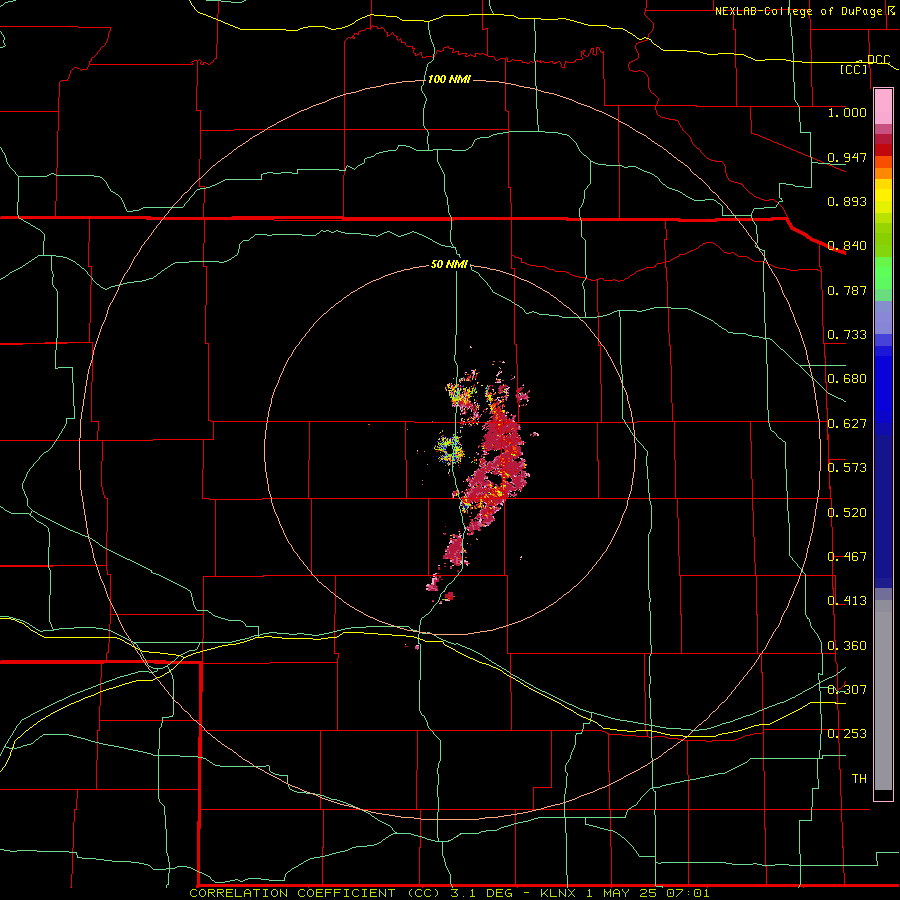Click the small crimson echo south of main cluster
Screen dimensions: 900x900
tap(455, 550)
